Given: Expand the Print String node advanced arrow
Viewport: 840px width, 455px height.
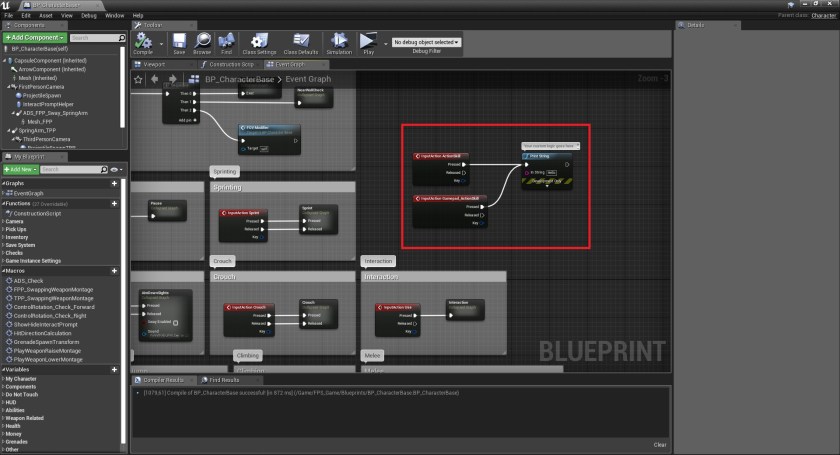Looking at the screenshot, I should (547, 186).
